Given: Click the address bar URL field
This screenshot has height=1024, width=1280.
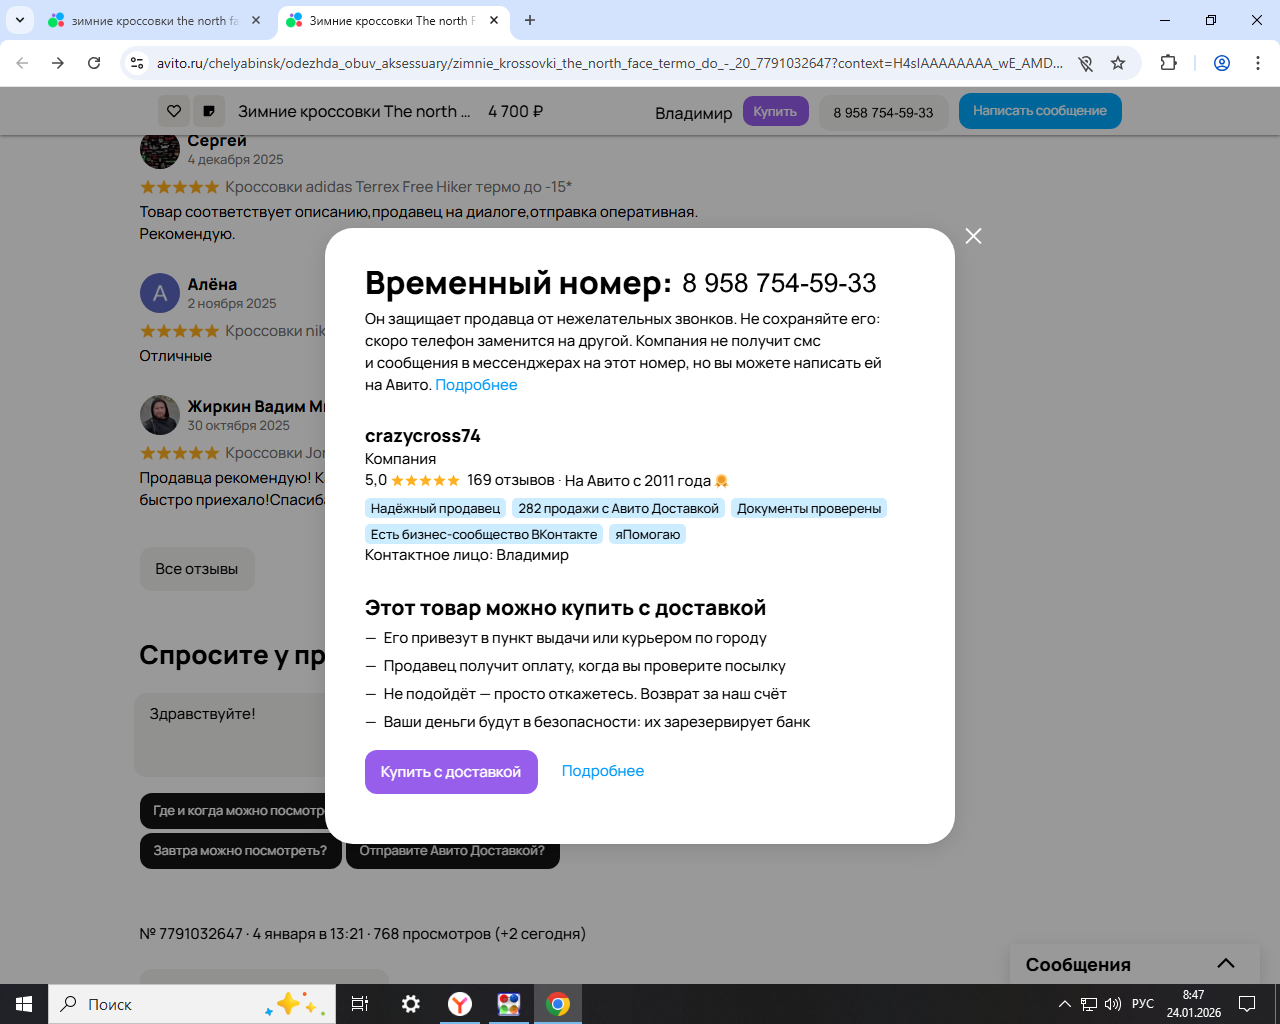Looking at the screenshot, I should [x=610, y=63].
